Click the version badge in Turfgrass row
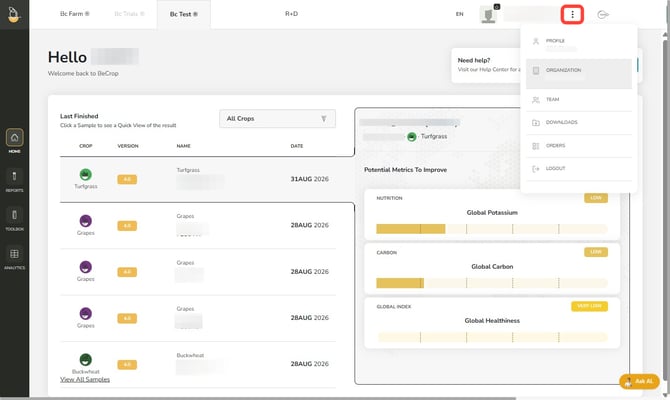The width and height of the screenshot is (670, 400). coord(127,179)
